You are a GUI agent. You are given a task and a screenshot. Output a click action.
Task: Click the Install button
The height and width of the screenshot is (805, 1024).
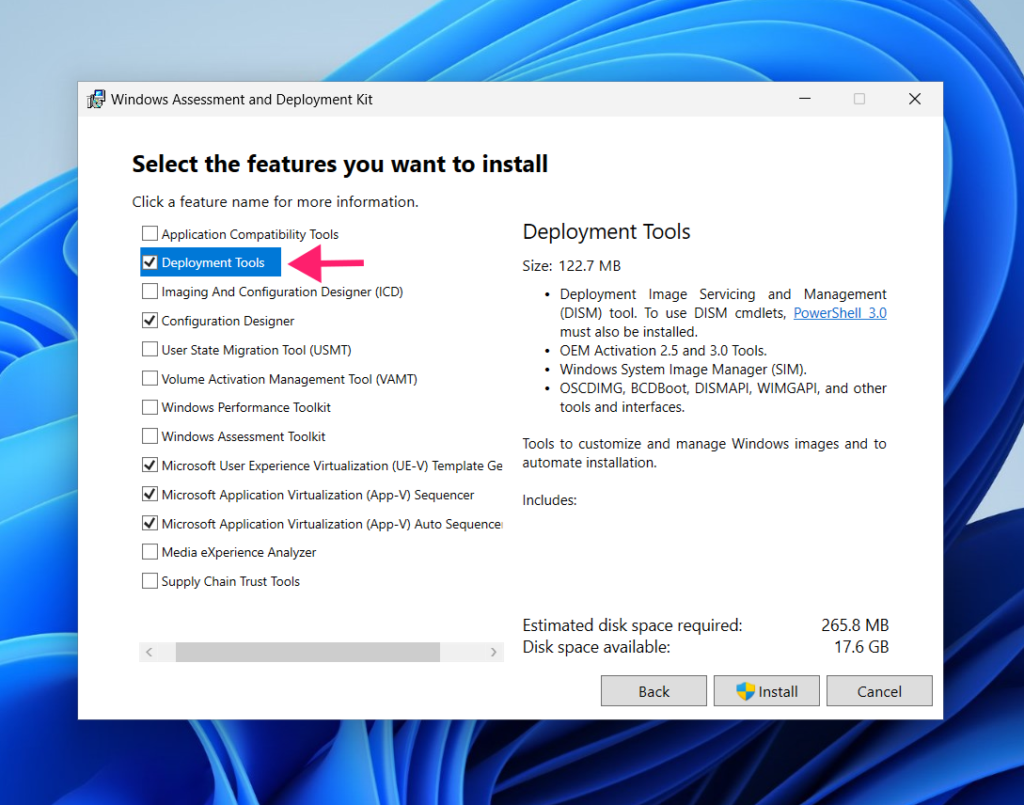(x=767, y=691)
